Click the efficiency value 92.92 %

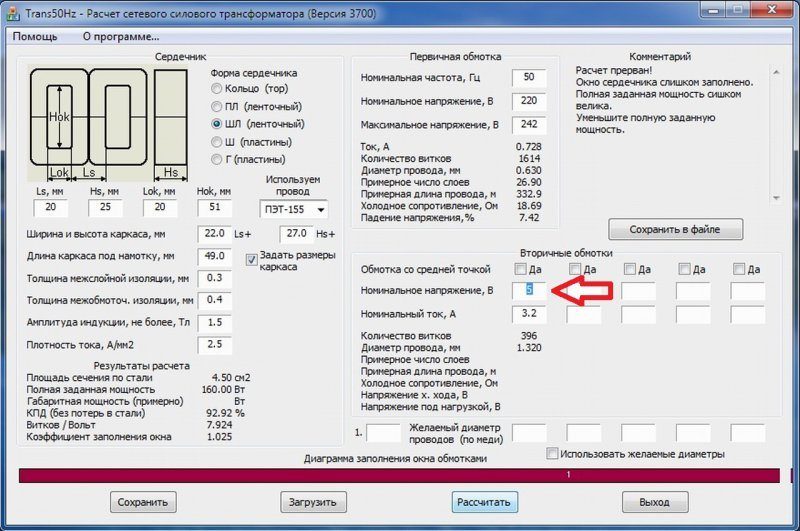coord(225,413)
